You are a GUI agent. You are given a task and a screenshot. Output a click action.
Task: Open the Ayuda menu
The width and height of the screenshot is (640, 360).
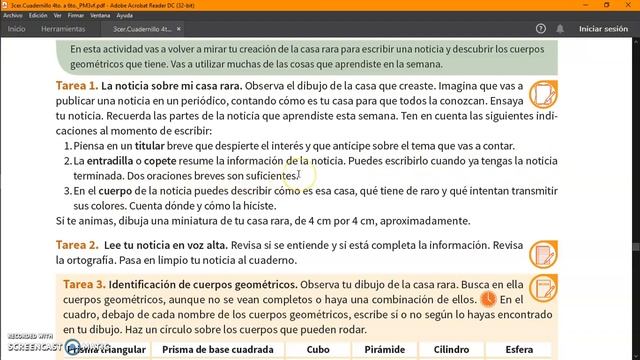point(124,16)
